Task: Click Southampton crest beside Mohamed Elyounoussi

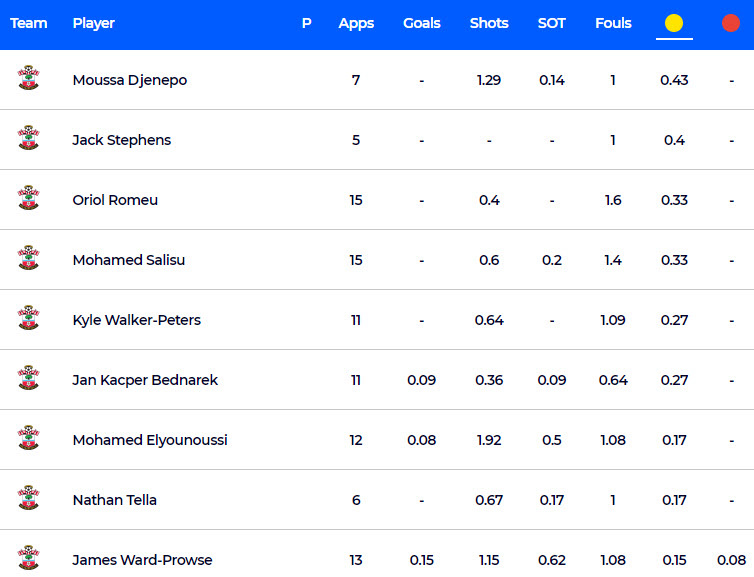Action: click(28, 439)
